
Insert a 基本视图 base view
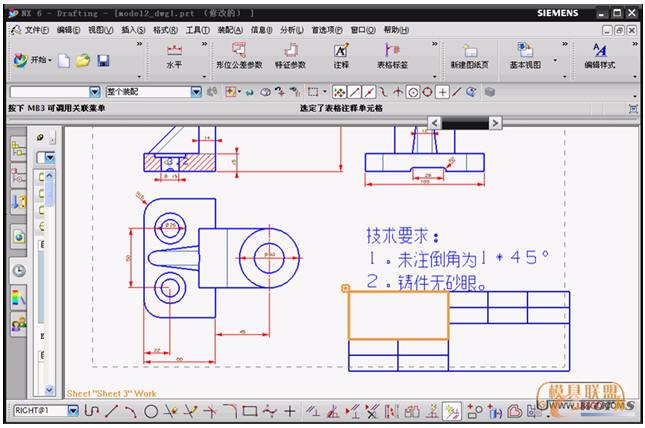click(526, 56)
